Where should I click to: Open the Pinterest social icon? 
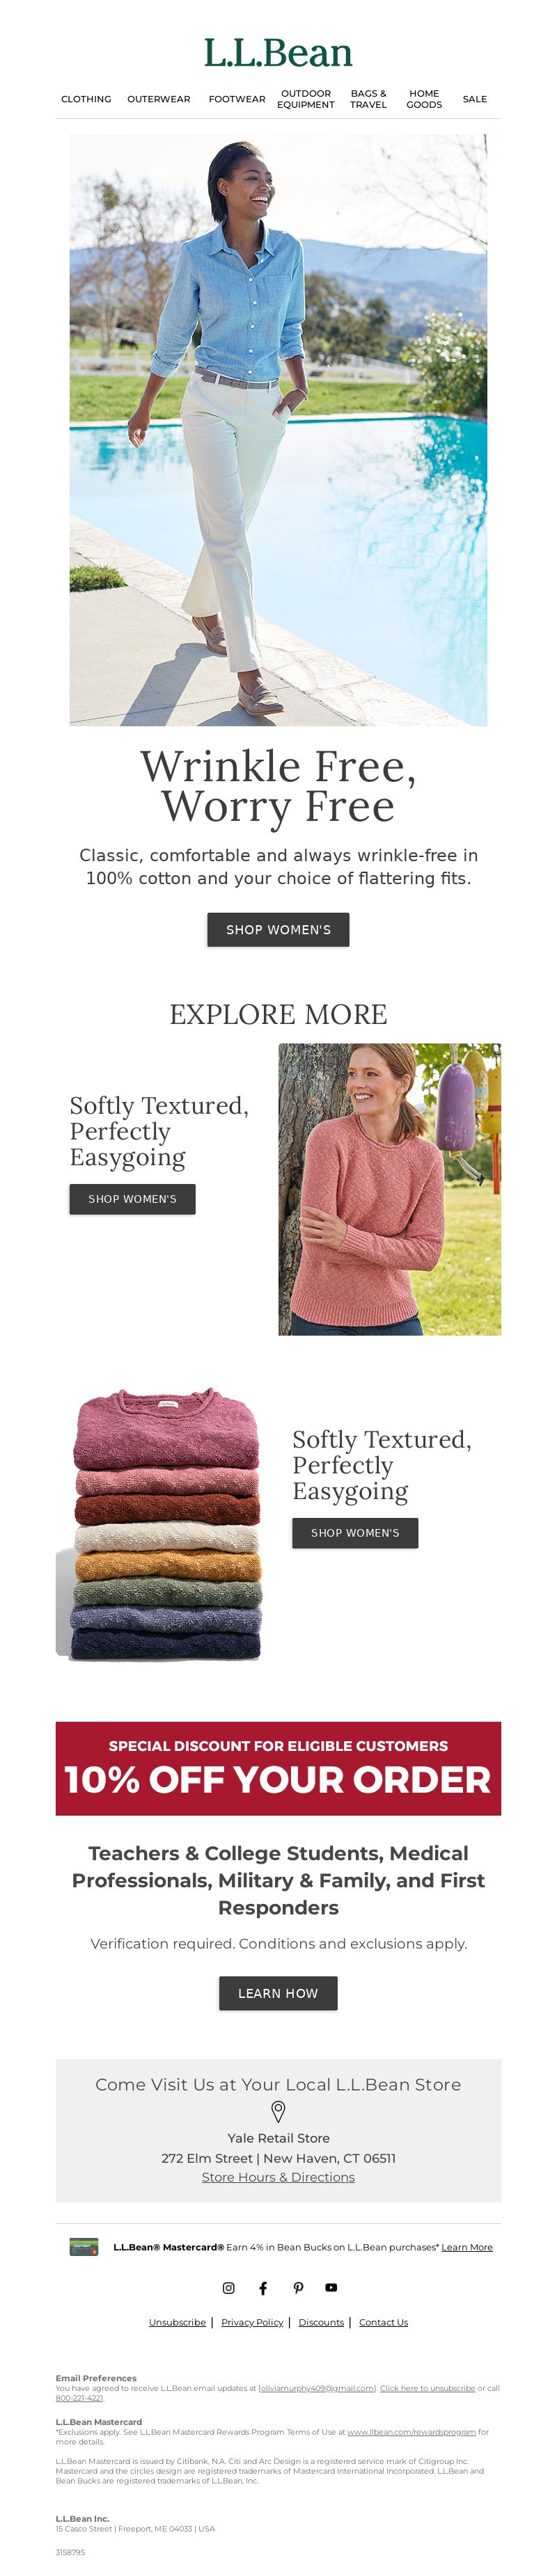click(298, 2288)
